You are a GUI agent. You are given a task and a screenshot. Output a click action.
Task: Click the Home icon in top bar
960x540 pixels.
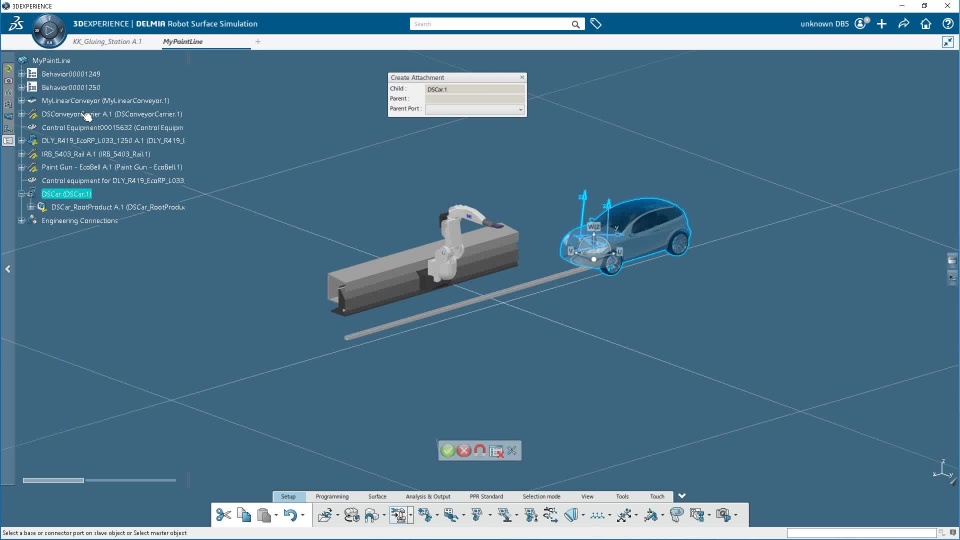926,24
